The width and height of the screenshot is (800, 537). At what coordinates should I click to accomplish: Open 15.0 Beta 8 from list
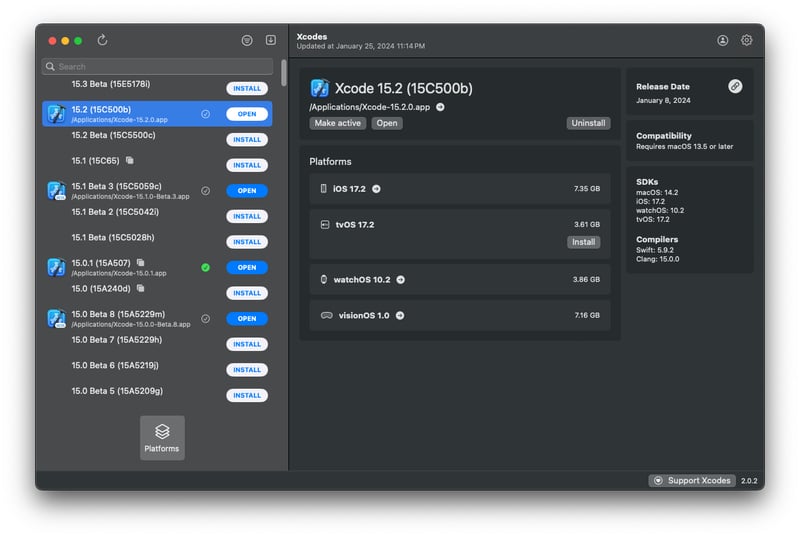pos(247,318)
